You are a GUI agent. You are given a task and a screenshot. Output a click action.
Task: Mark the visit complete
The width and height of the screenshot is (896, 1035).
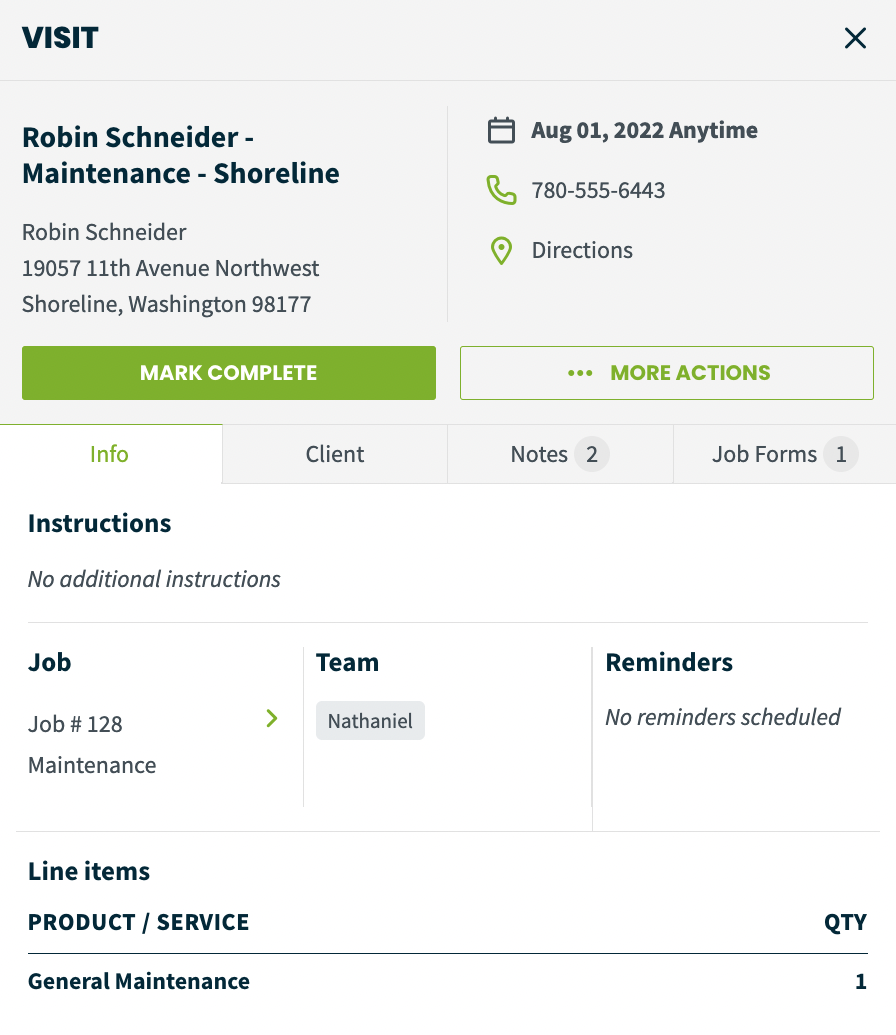pos(228,372)
